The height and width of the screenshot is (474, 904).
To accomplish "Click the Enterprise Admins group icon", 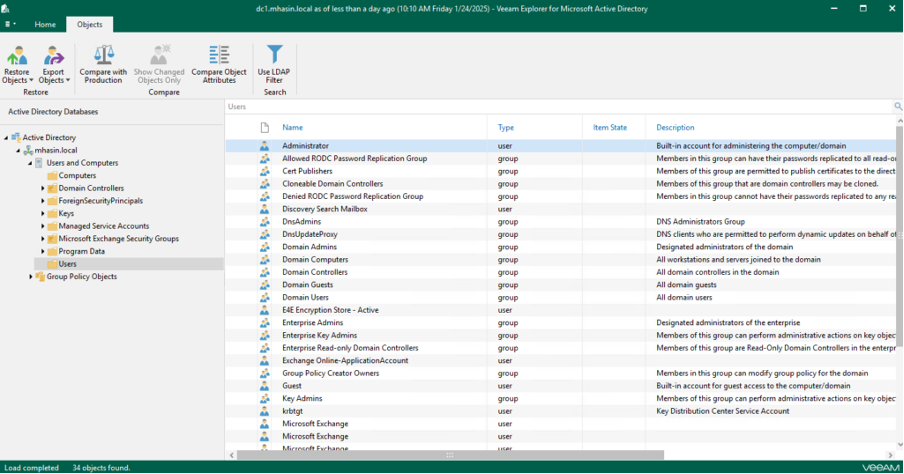I will tap(264, 322).
